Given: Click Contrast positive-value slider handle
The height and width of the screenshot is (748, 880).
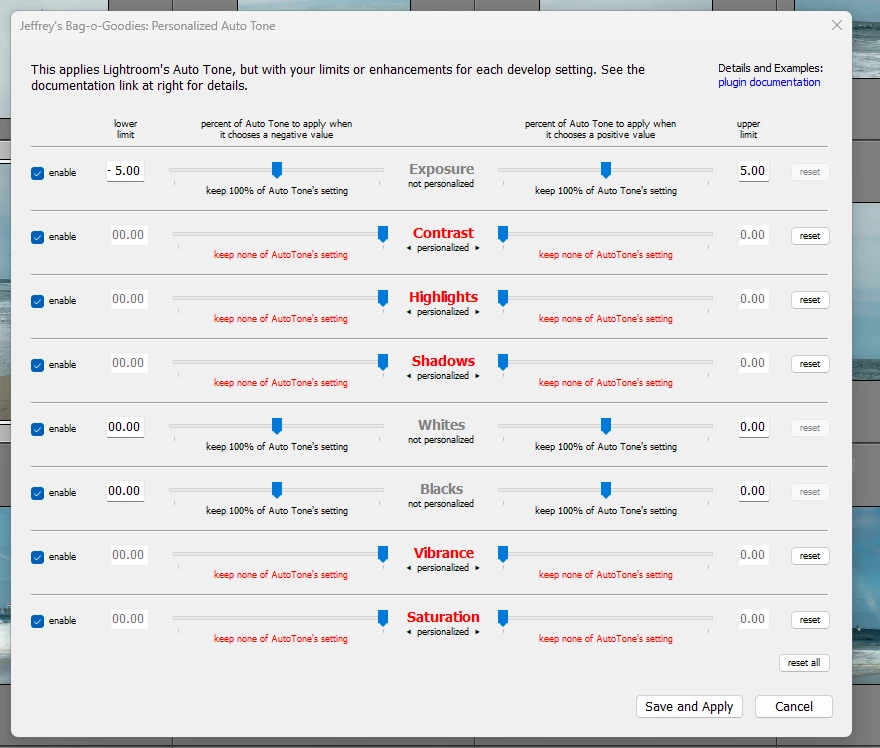Looking at the screenshot, I should [x=503, y=234].
